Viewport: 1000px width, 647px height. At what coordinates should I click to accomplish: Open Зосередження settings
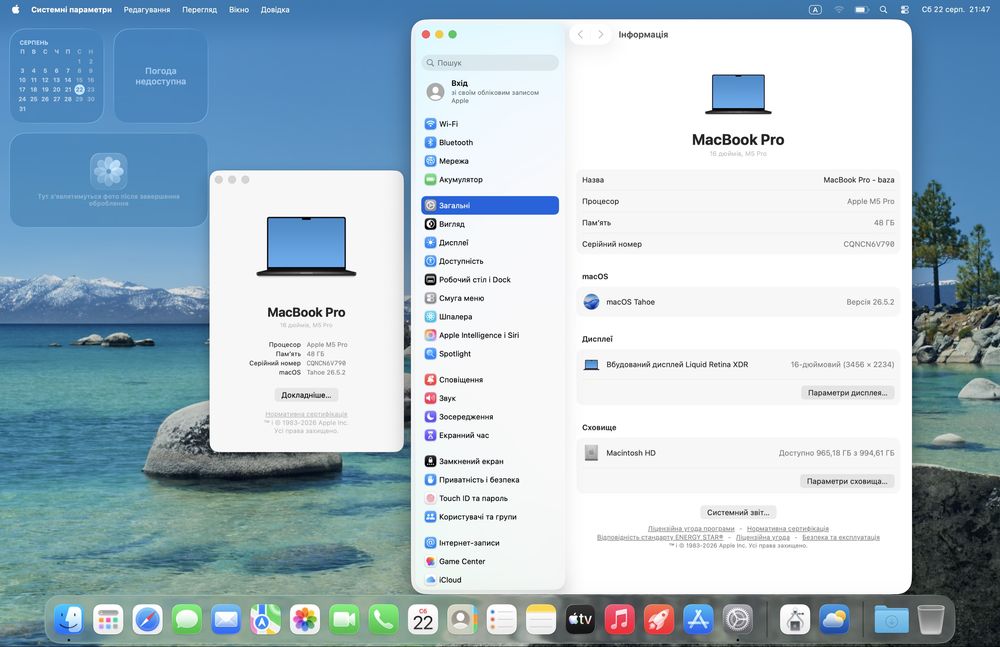pyautogui.click(x=490, y=417)
